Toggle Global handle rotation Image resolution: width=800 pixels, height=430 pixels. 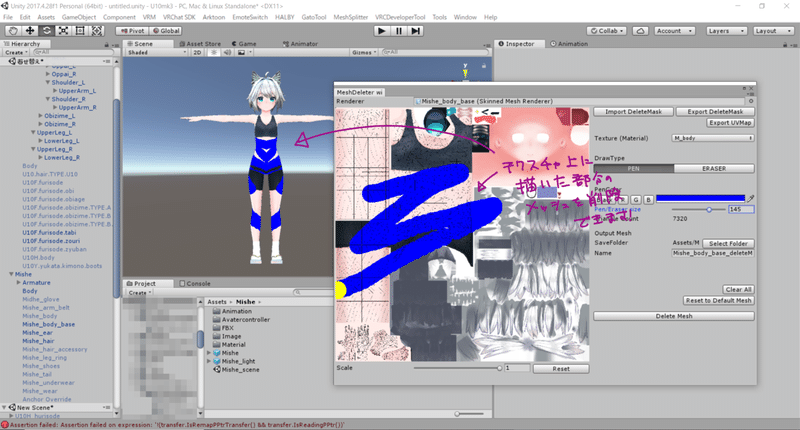pos(166,31)
